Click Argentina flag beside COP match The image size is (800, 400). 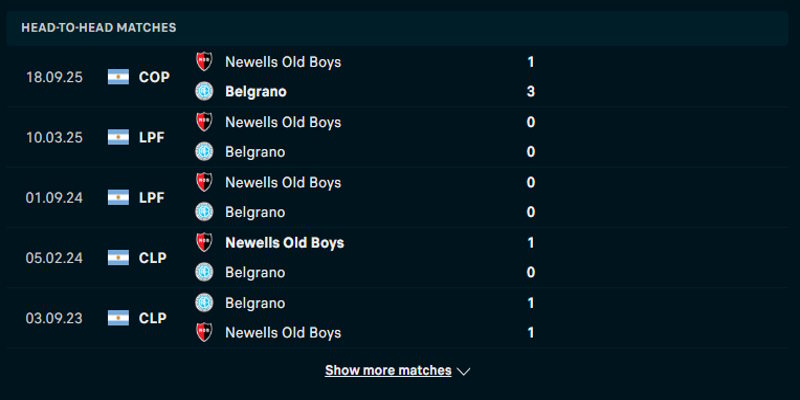119,77
